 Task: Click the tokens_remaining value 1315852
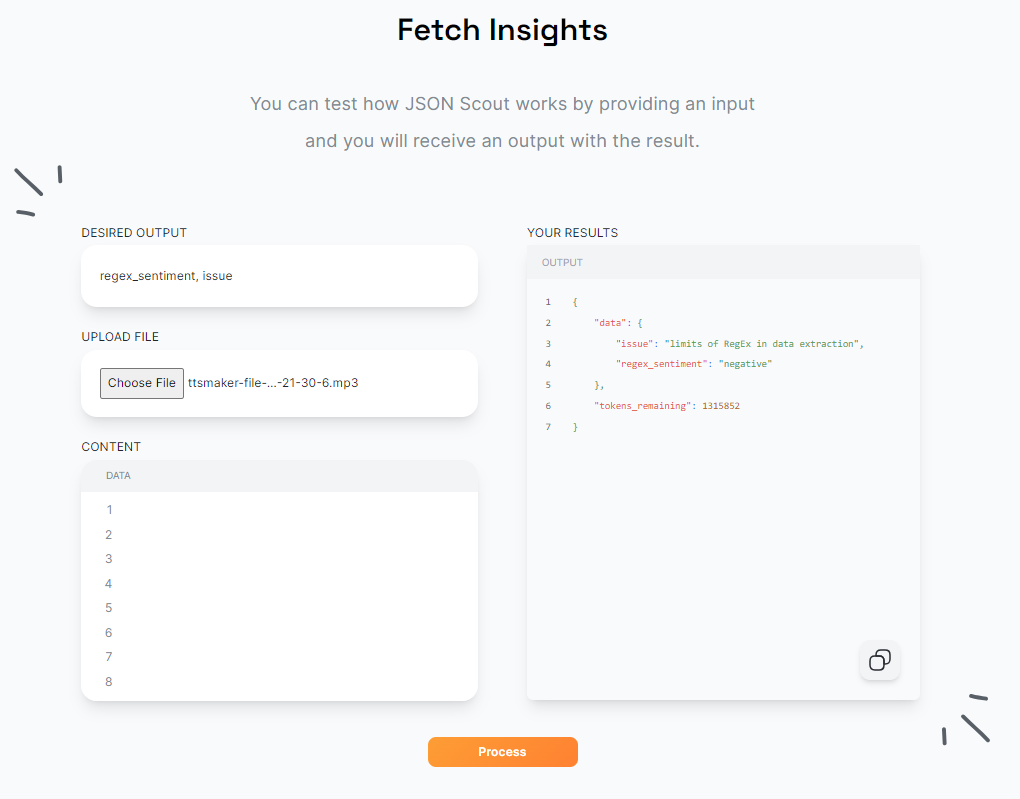click(x=721, y=405)
